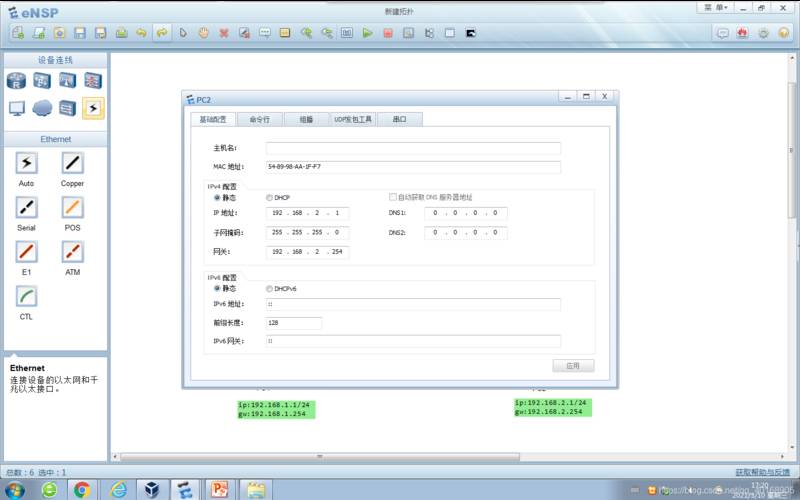Select the cloud device category

point(42,108)
